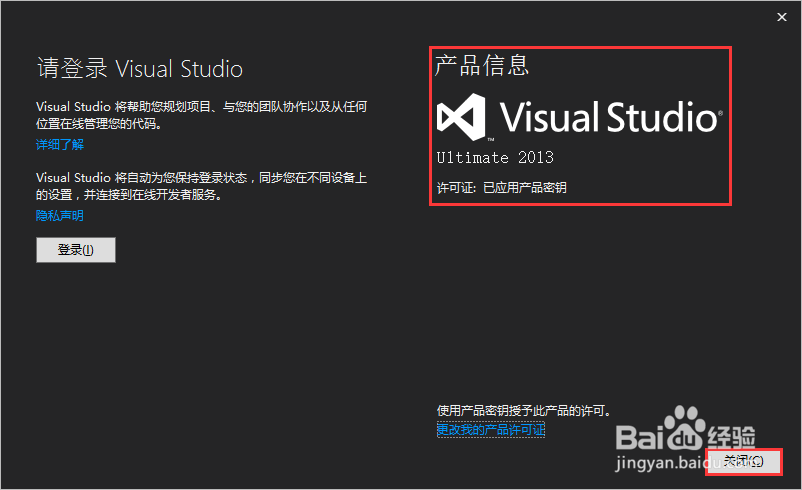Click the 请登录 Visual Studio heading
This screenshot has width=802, height=490.
click(x=140, y=69)
